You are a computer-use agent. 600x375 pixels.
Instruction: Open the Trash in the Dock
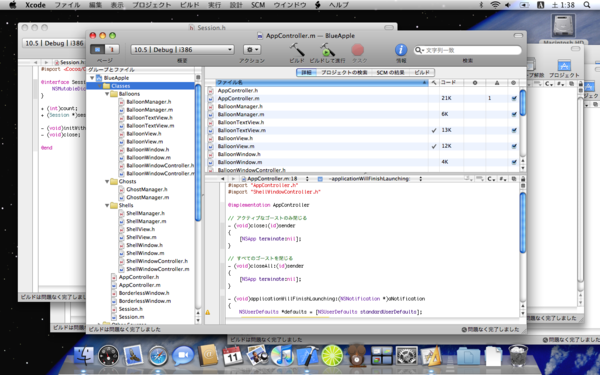(x=518, y=355)
